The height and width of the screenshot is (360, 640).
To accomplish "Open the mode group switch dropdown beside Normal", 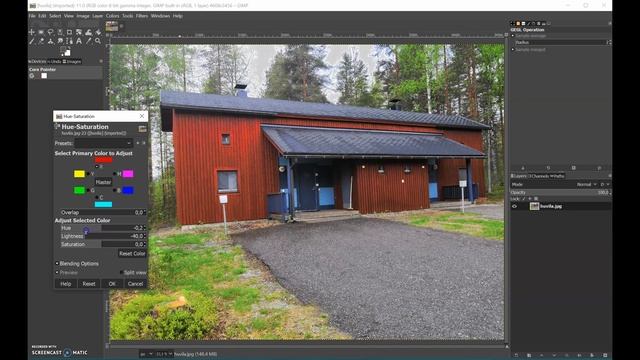I will [x=605, y=184].
